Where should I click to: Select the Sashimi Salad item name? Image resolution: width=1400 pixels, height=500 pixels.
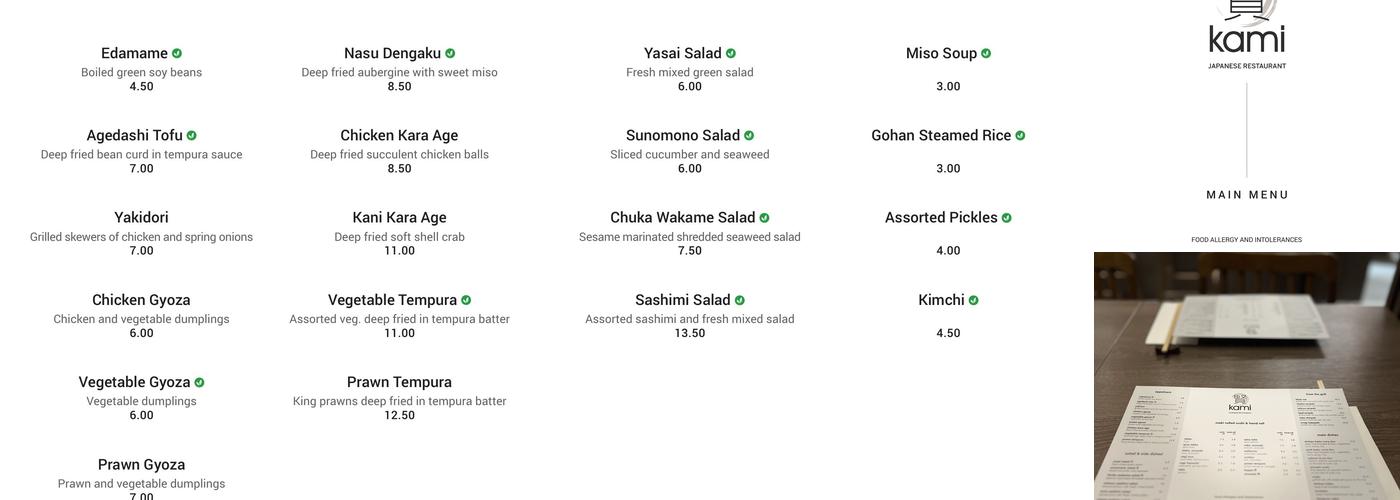(x=683, y=300)
